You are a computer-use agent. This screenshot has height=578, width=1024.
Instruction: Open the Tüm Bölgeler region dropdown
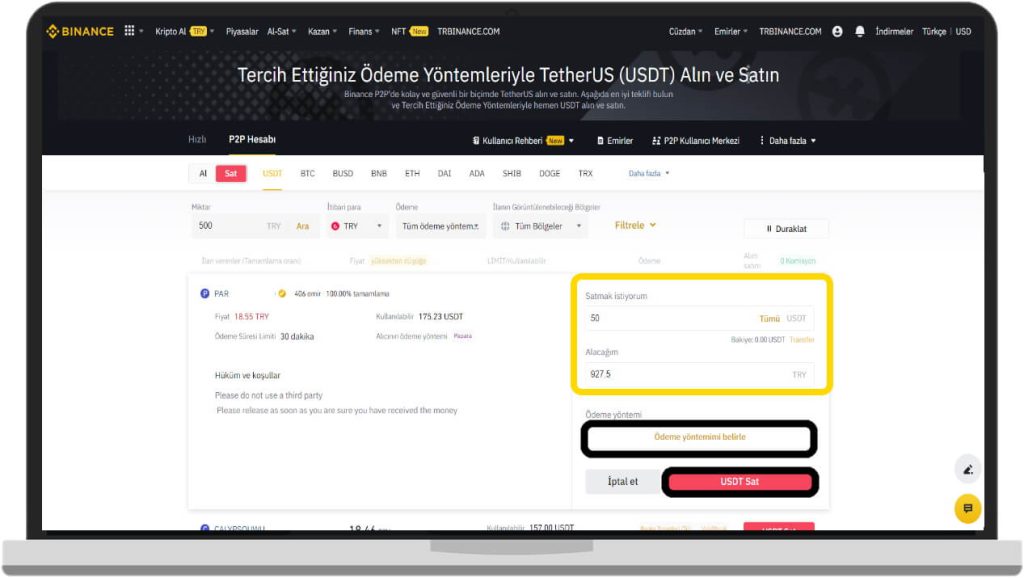540,227
